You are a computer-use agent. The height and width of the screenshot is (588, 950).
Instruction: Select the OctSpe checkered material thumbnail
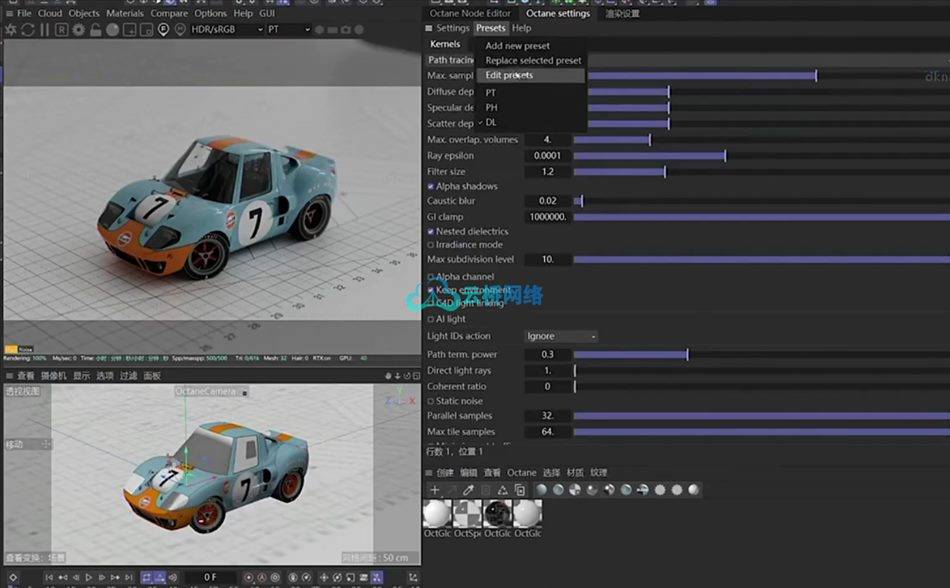point(468,514)
